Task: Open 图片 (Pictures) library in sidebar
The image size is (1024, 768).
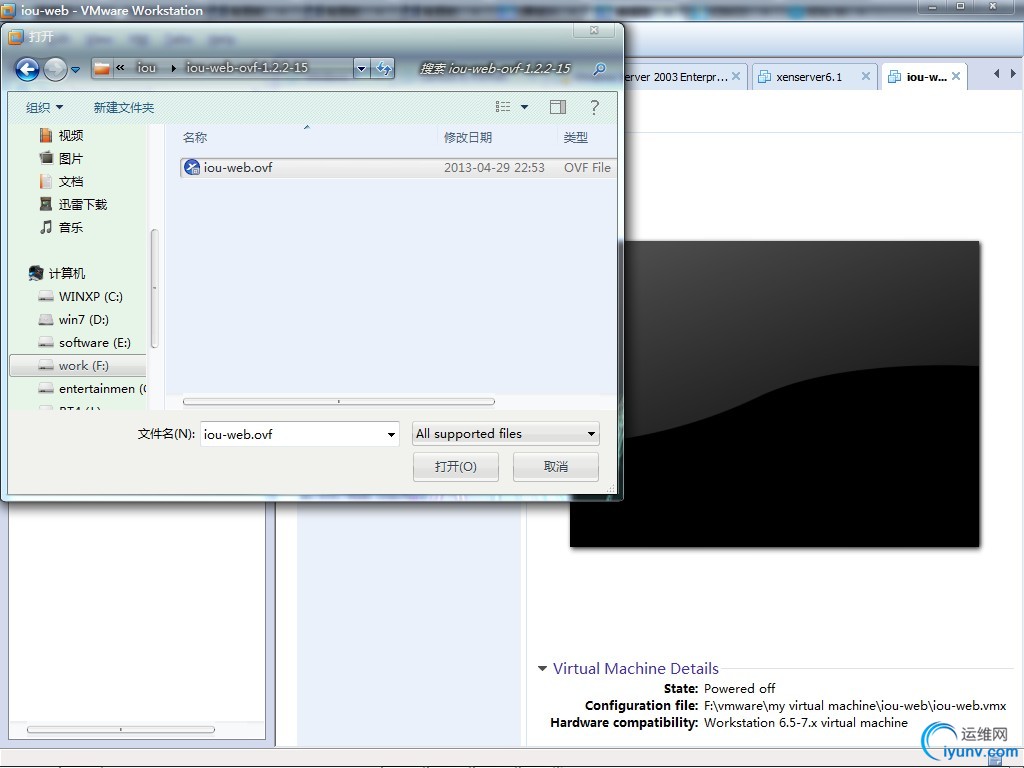Action: [62, 158]
